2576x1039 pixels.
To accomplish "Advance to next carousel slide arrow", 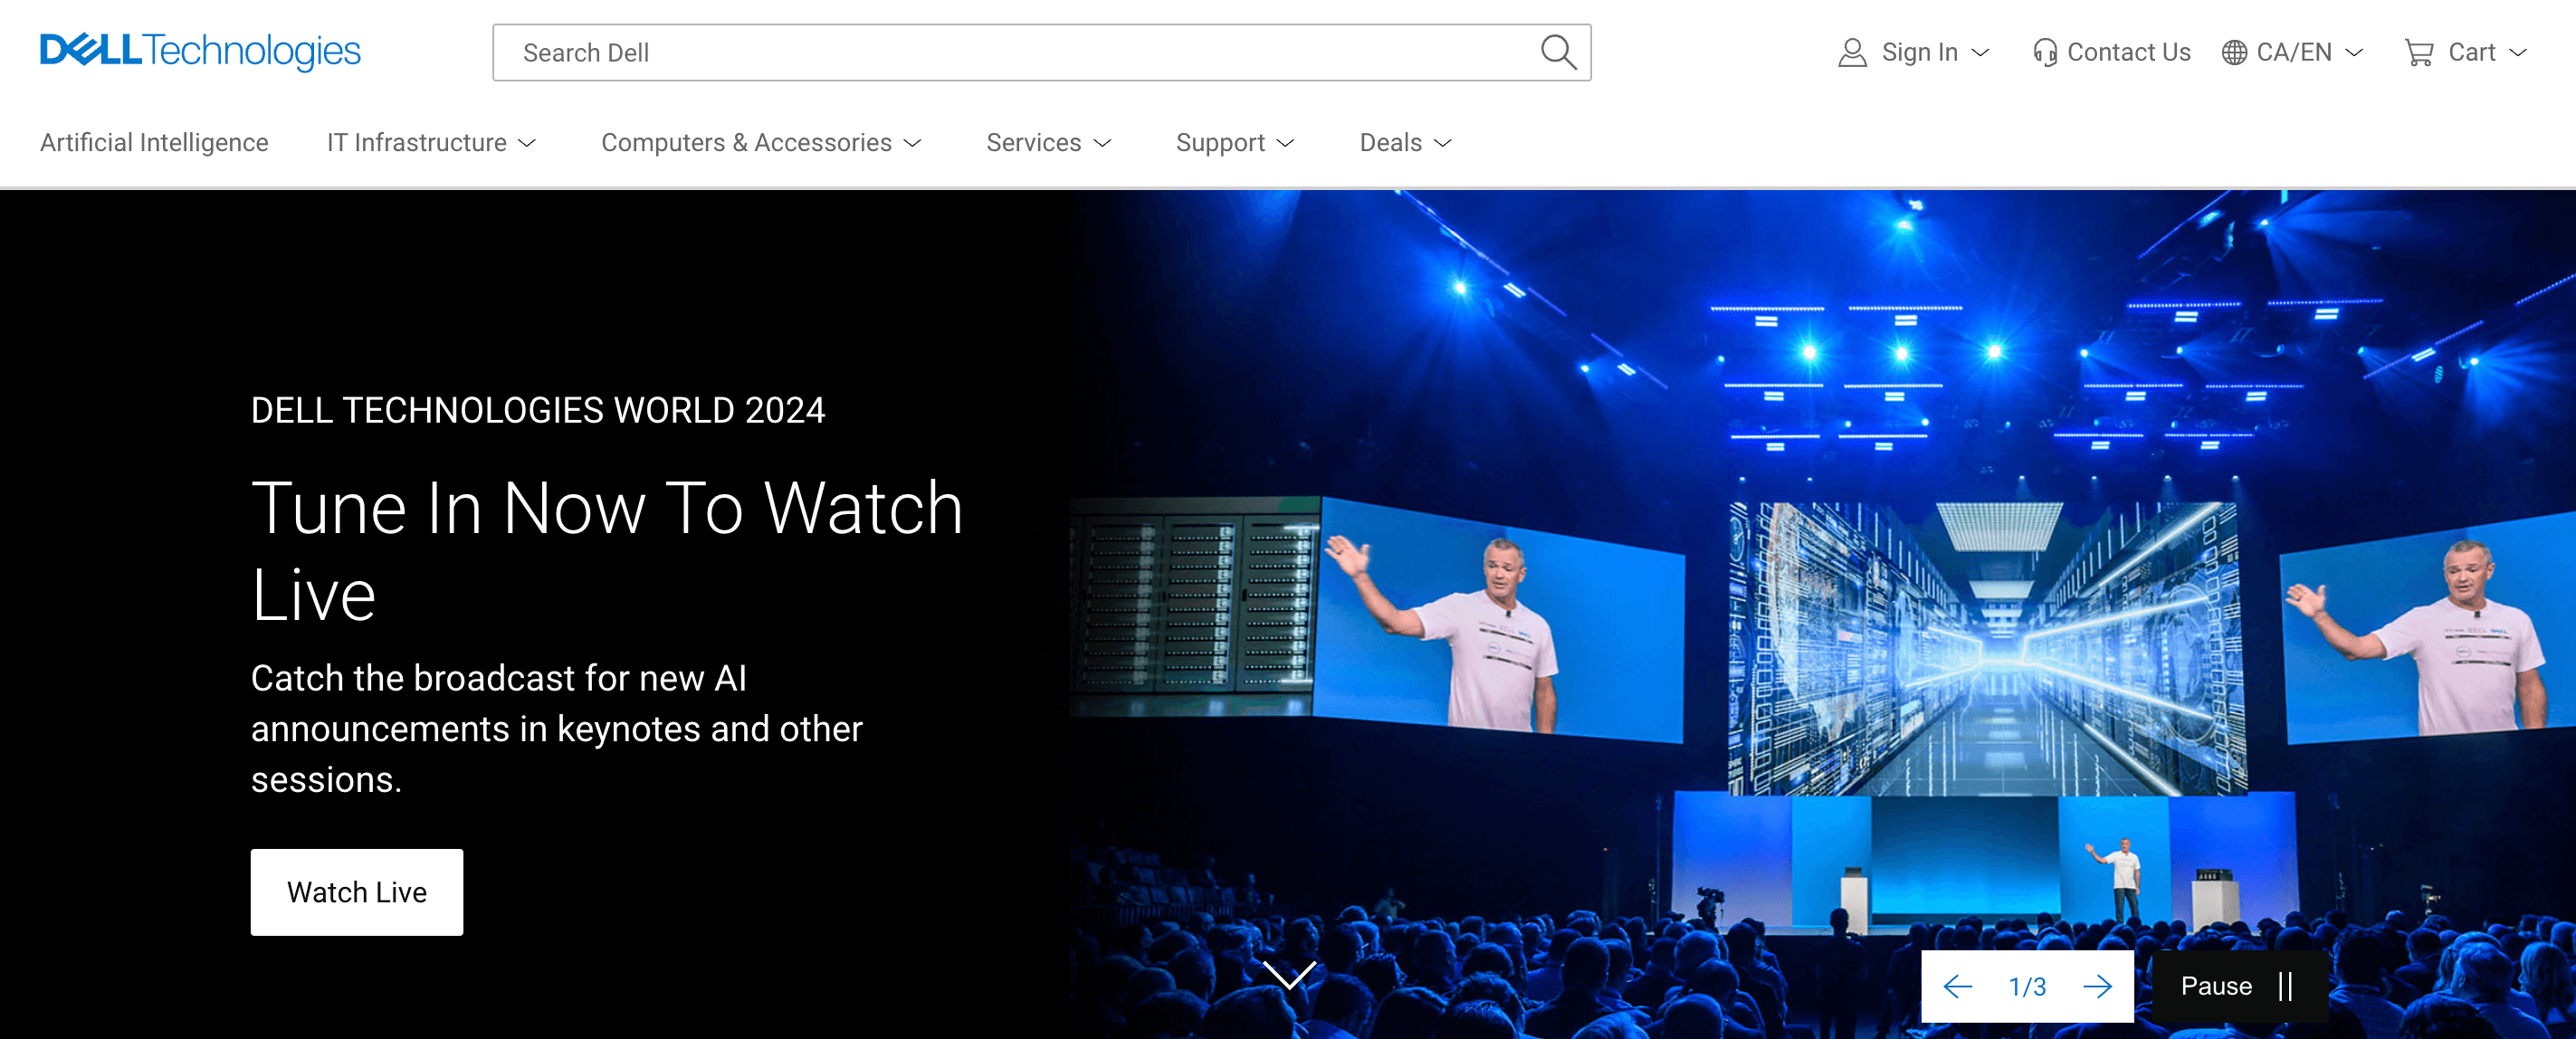I will coord(2097,987).
